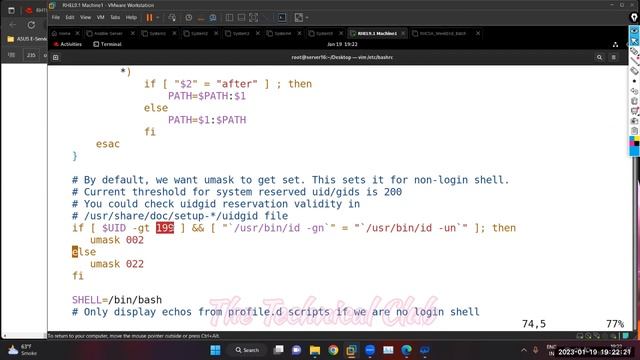Open Microsoft Edge from taskbar
This screenshot has width=640, height=360.
(x=407, y=350)
